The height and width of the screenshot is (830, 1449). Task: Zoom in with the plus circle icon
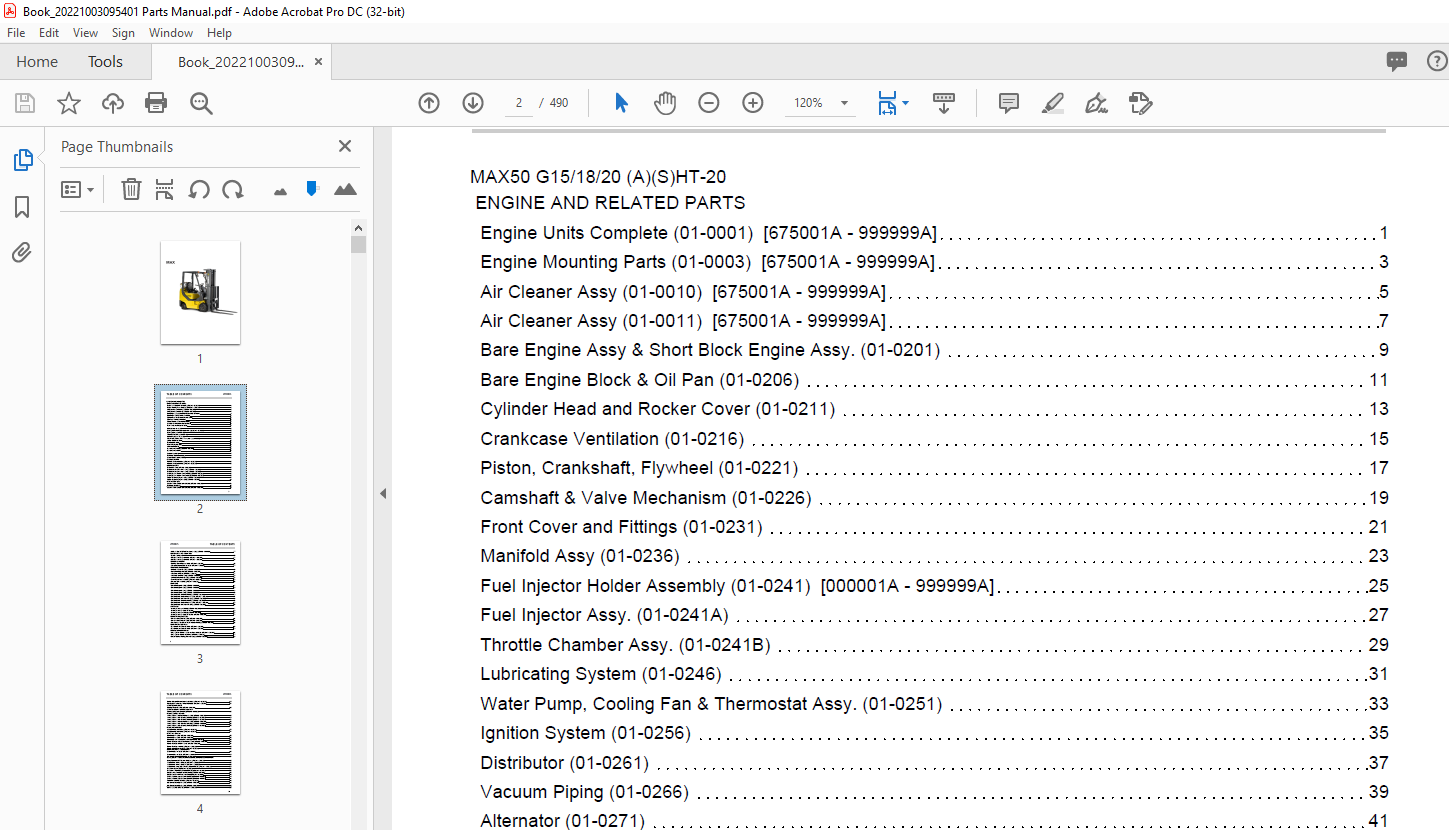coord(753,103)
